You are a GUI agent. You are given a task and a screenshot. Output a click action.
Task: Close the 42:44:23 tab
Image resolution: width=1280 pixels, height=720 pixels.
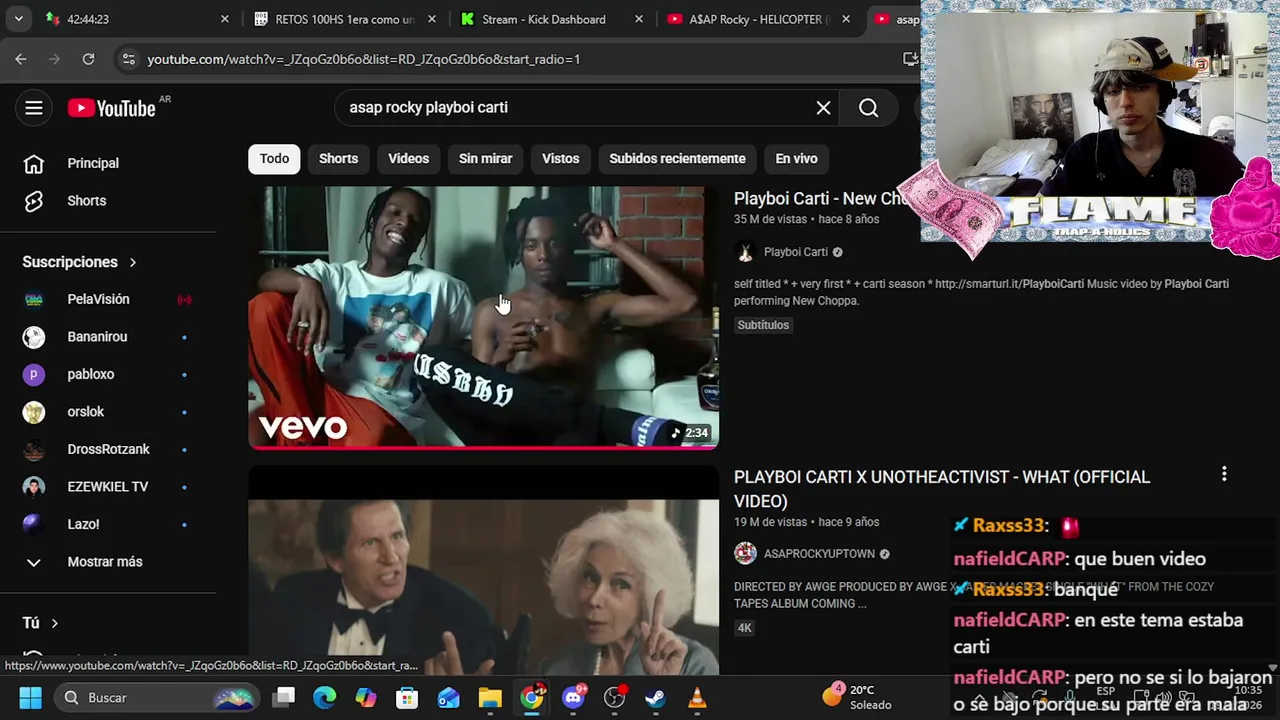pyautogui.click(x=224, y=19)
